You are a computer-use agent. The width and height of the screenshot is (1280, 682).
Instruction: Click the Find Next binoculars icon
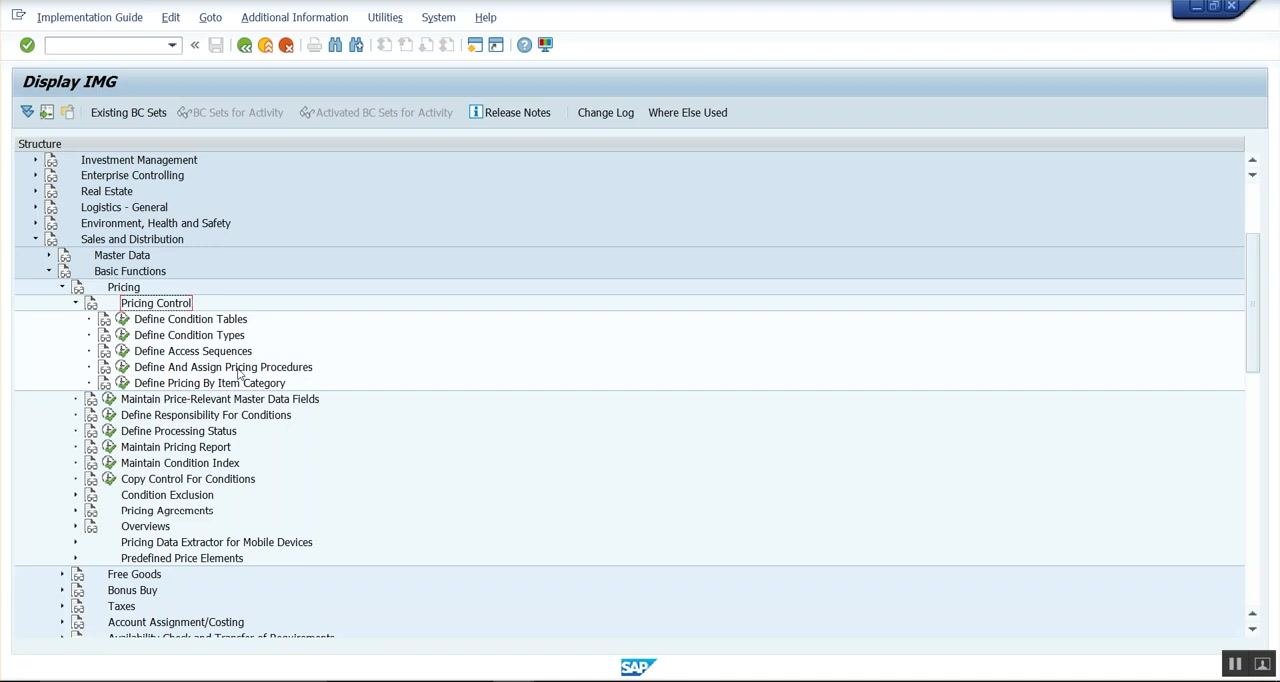click(x=356, y=45)
